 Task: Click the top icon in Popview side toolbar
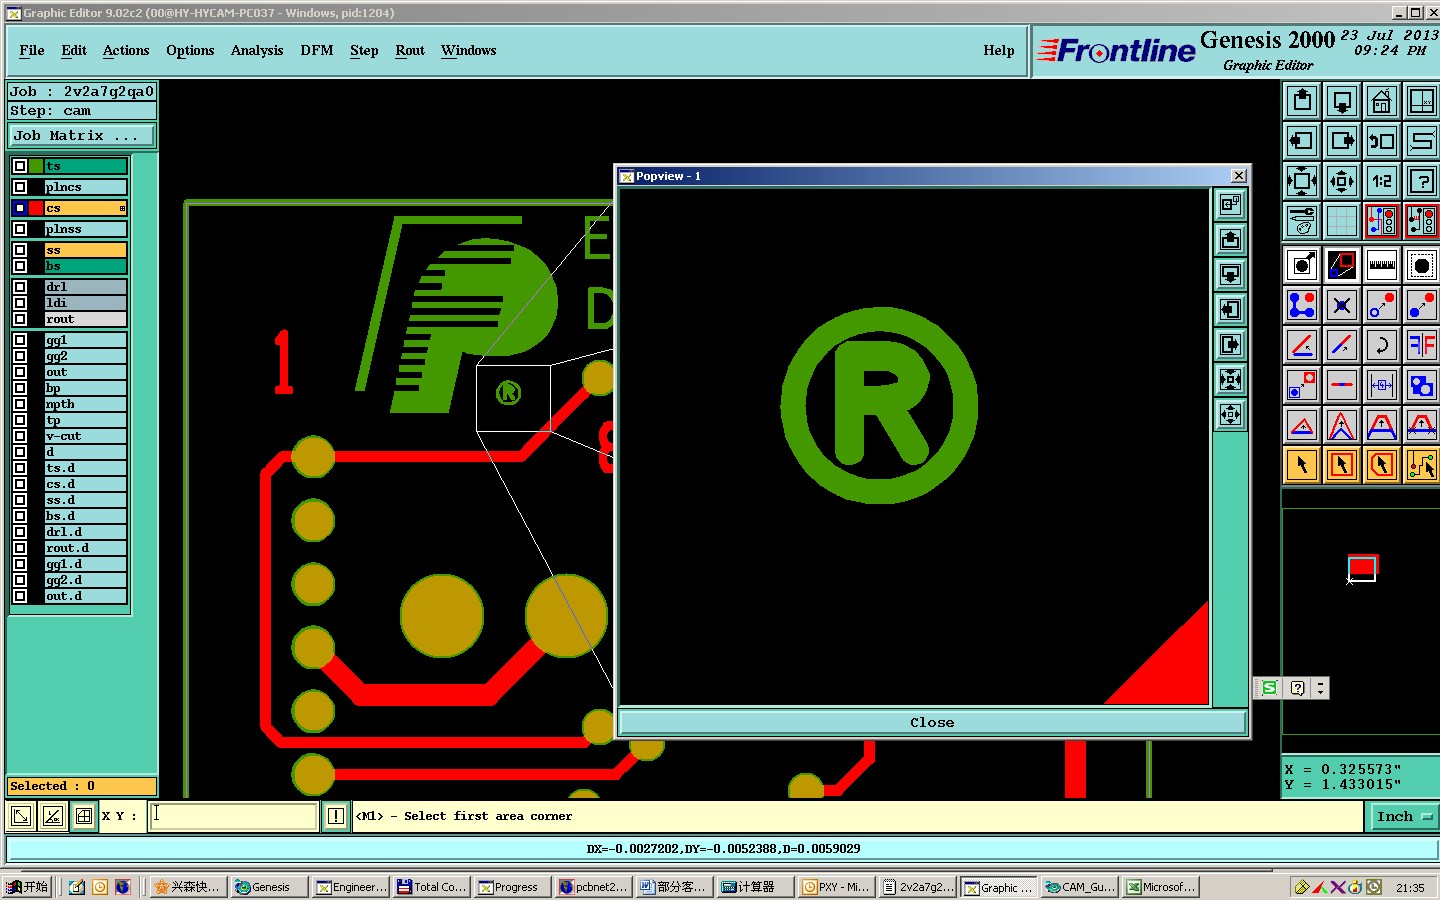(x=1230, y=205)
